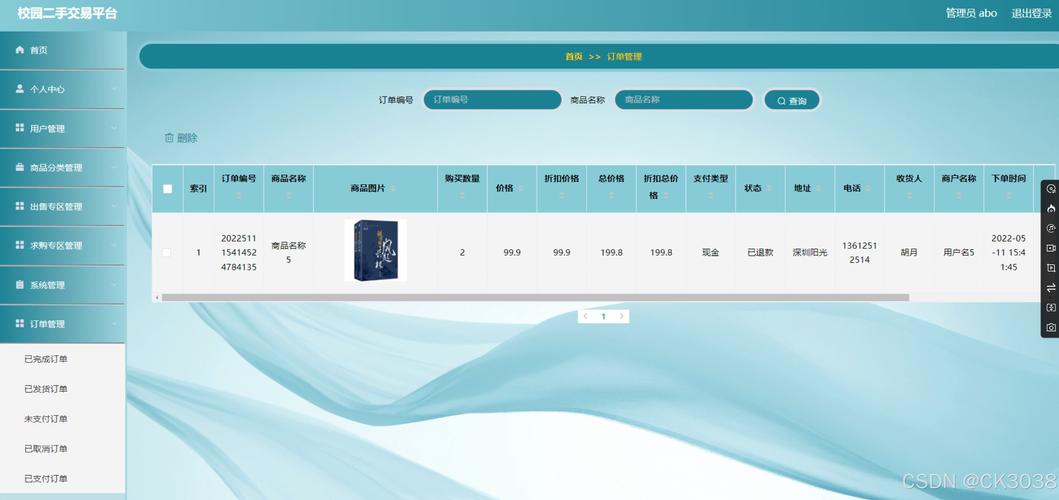
Task: Click the 删除 delete button
Action: [181, 138]
